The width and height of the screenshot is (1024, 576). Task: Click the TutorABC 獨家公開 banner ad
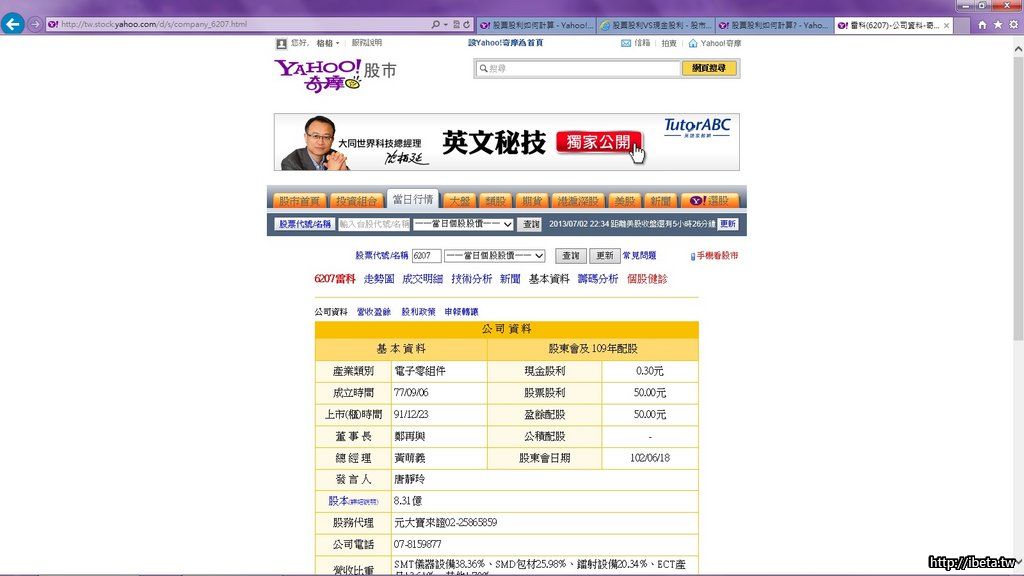click(x=506, y=142)
